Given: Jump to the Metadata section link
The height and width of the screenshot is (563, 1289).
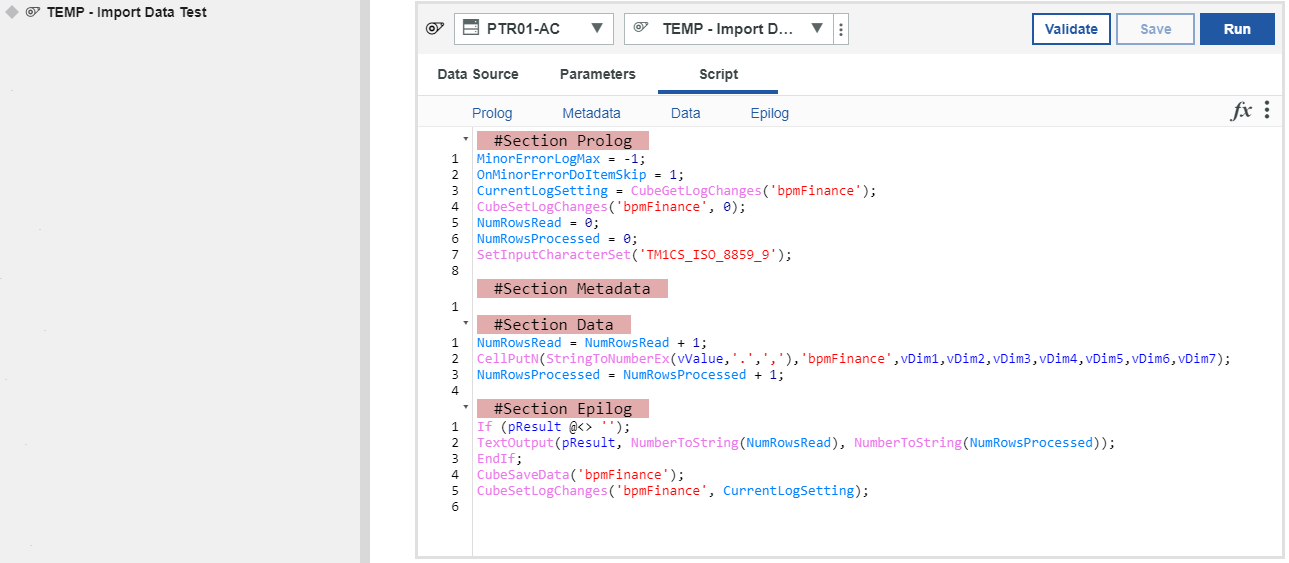Looking at the screenshot, I should pyautogui.click(x=591, y=113).
